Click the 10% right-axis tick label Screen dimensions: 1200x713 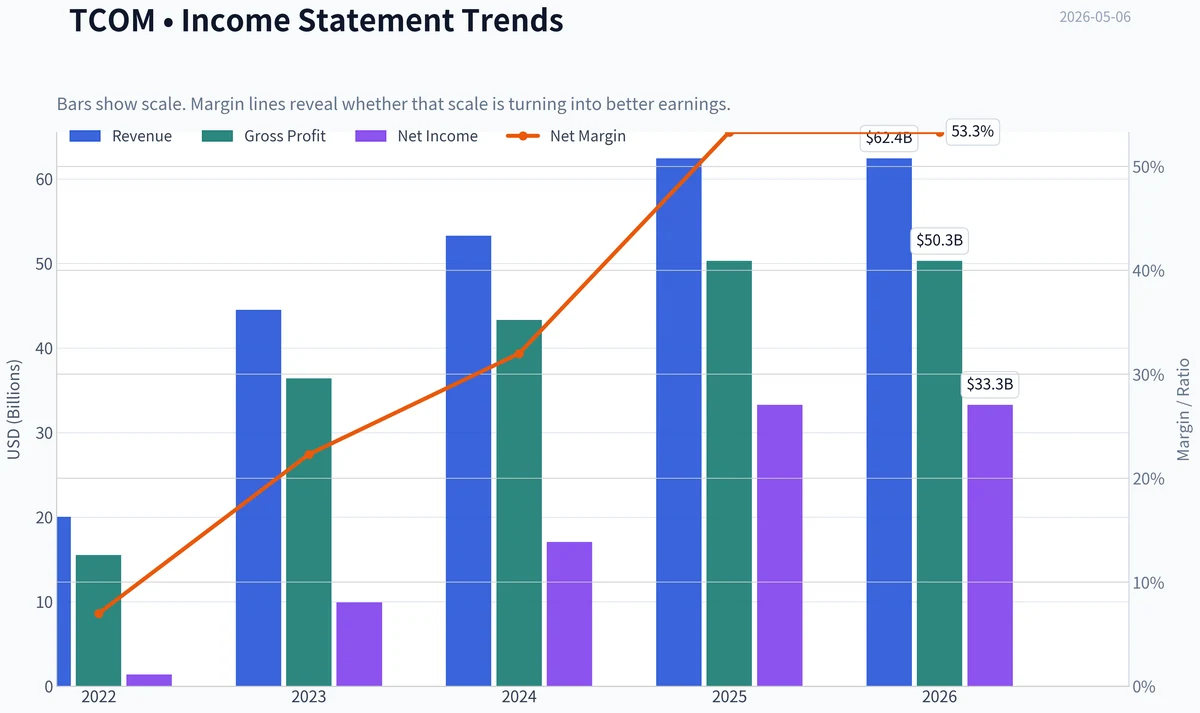tap(1150, 583)
